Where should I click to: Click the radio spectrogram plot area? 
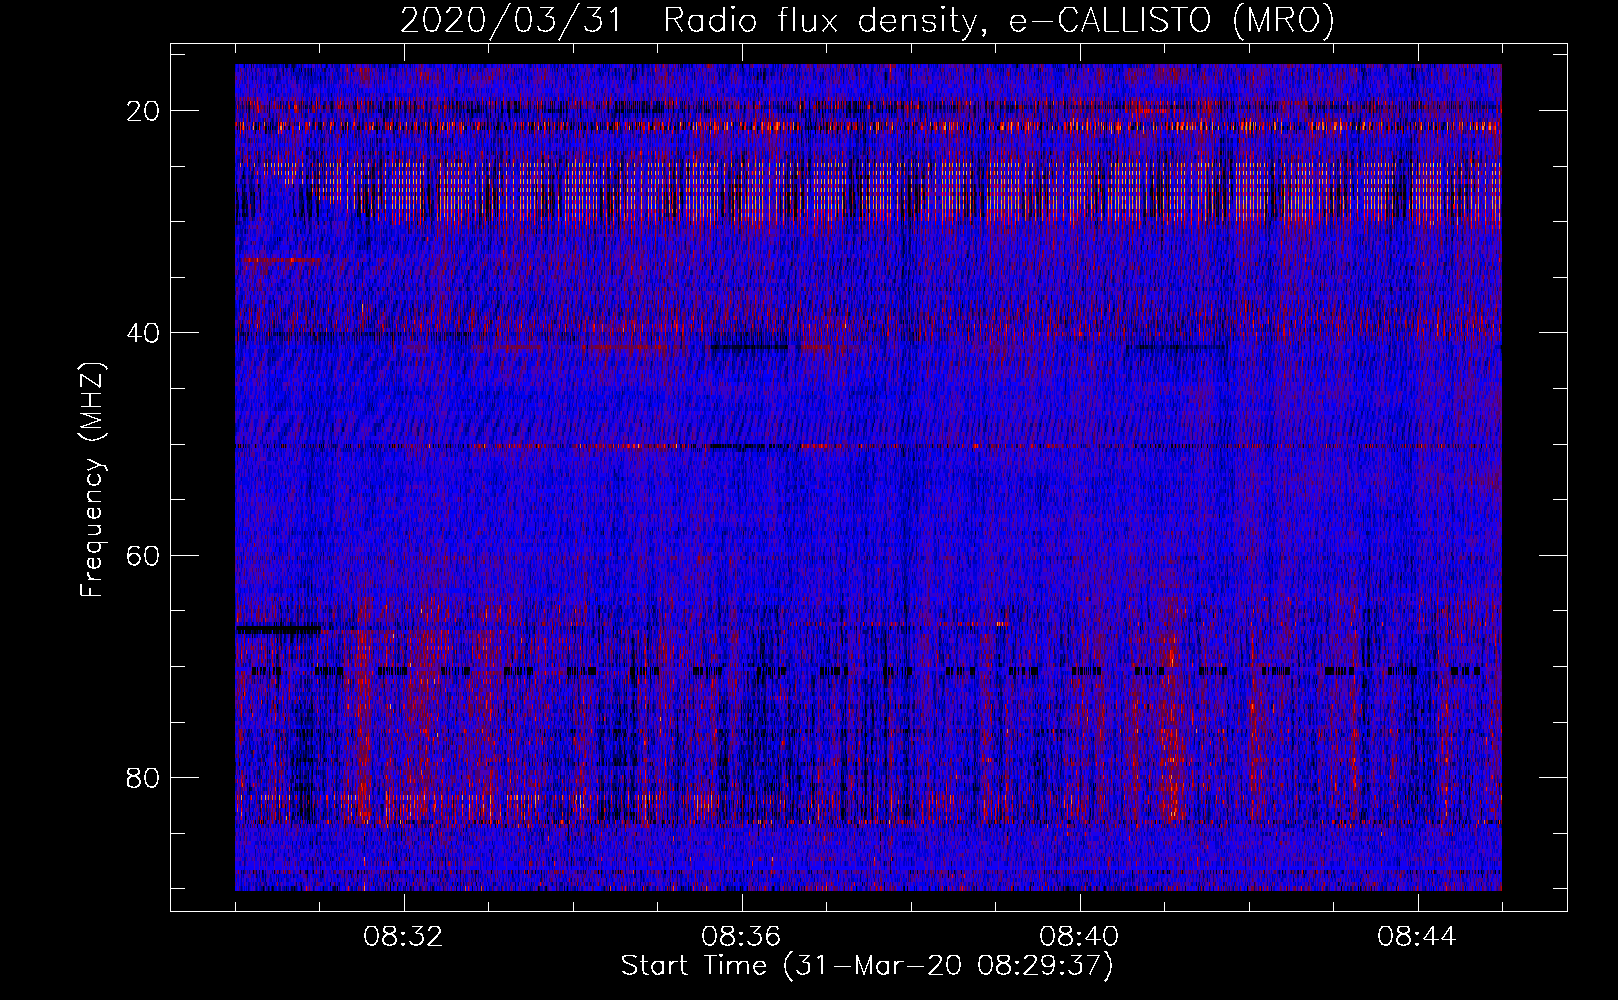(x=868, y=477)
